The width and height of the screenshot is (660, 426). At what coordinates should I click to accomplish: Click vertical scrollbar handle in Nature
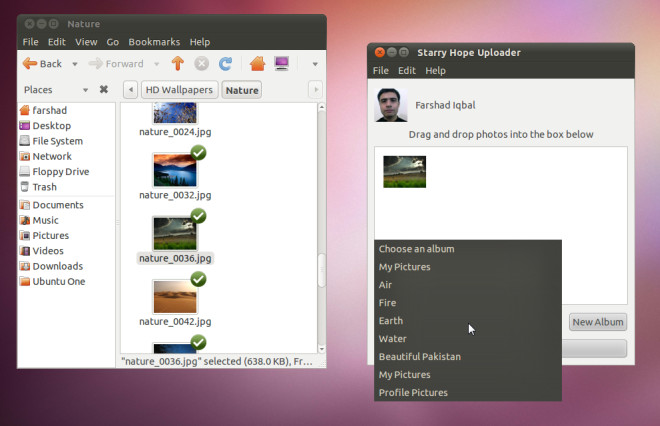coord(322,270)
